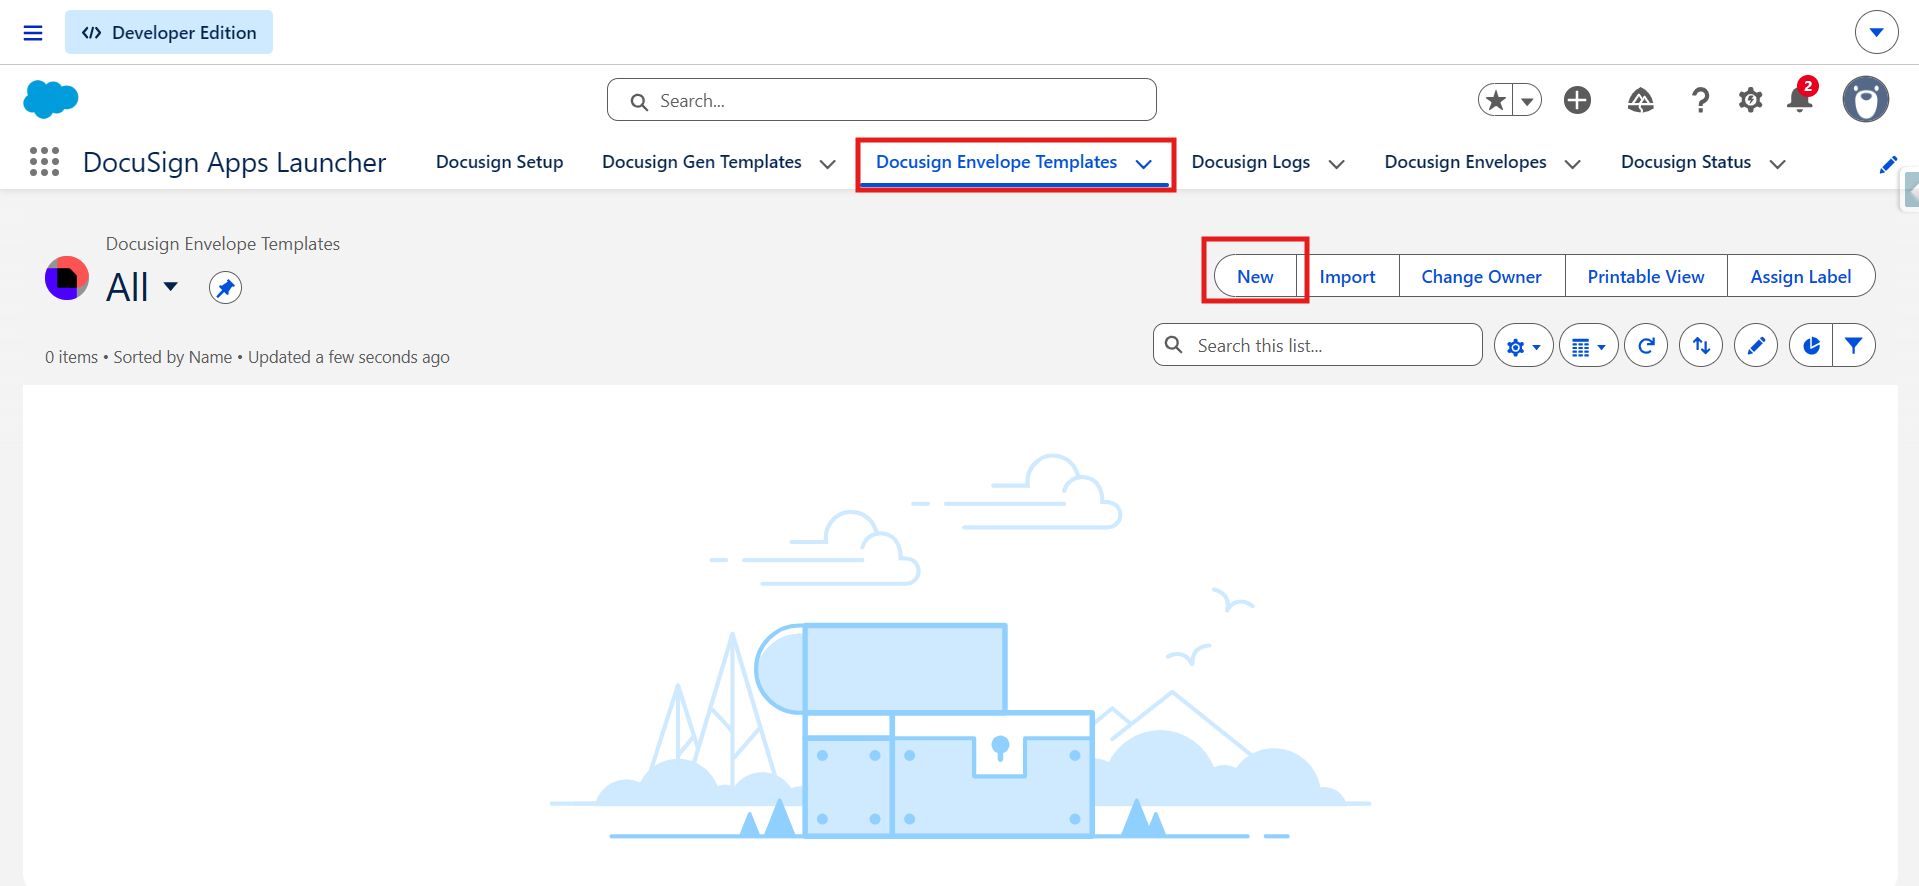Image resolution: width=1919 pixels, height=886 pixels.
Task: Click the Printable View button
Action: click(1646, 277)
